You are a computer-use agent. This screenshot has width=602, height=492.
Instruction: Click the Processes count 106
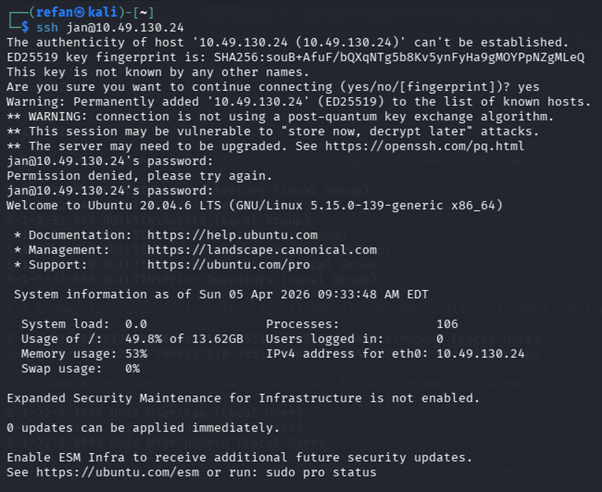coord(448,324)
